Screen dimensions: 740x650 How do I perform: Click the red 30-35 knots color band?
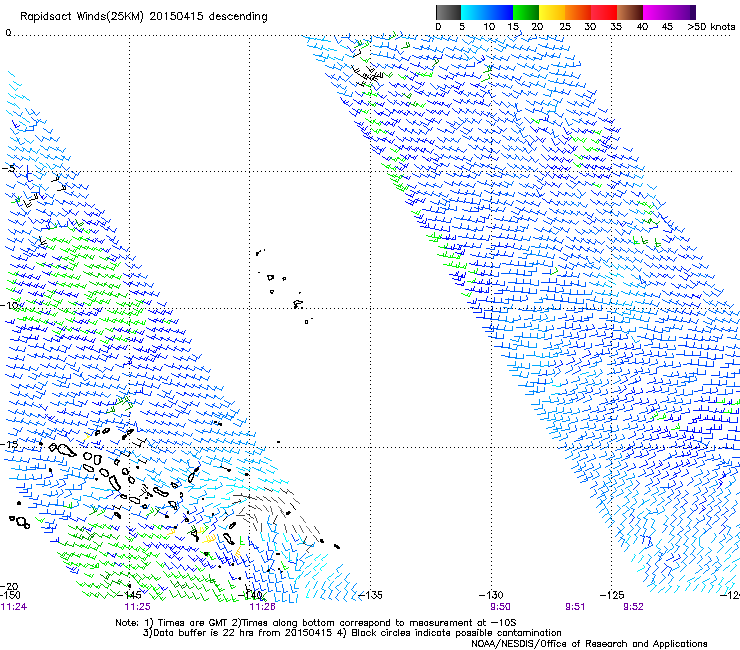[x=604, y=12]
